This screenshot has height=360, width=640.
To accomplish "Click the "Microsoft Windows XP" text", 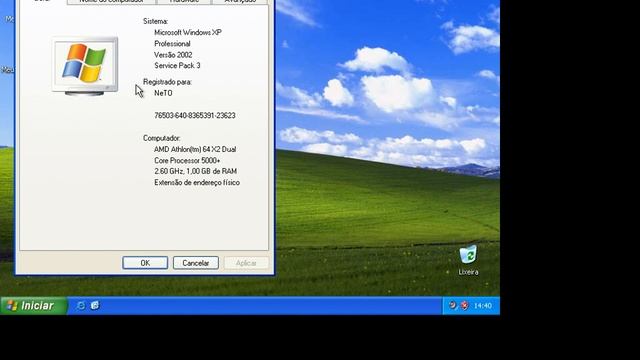I will click(x=188, y=32).
